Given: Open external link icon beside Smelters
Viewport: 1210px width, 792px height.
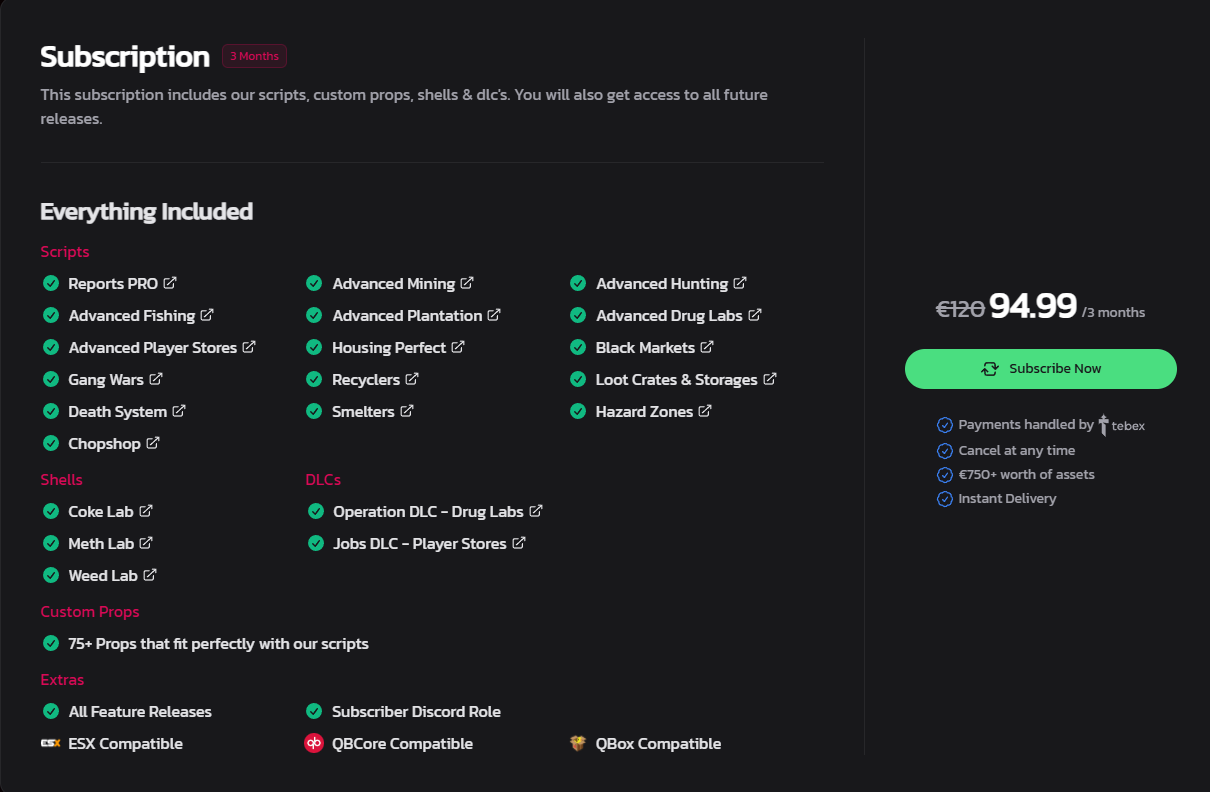Looking at the screenshot, I should (x=407, y=411).
